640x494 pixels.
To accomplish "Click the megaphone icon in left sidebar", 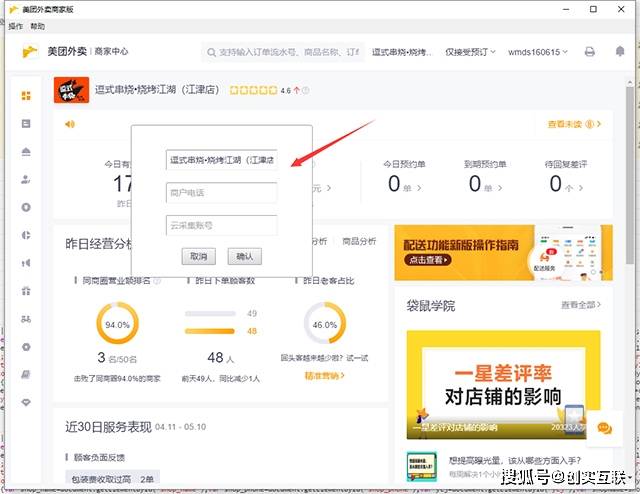I will click(26, 263).
